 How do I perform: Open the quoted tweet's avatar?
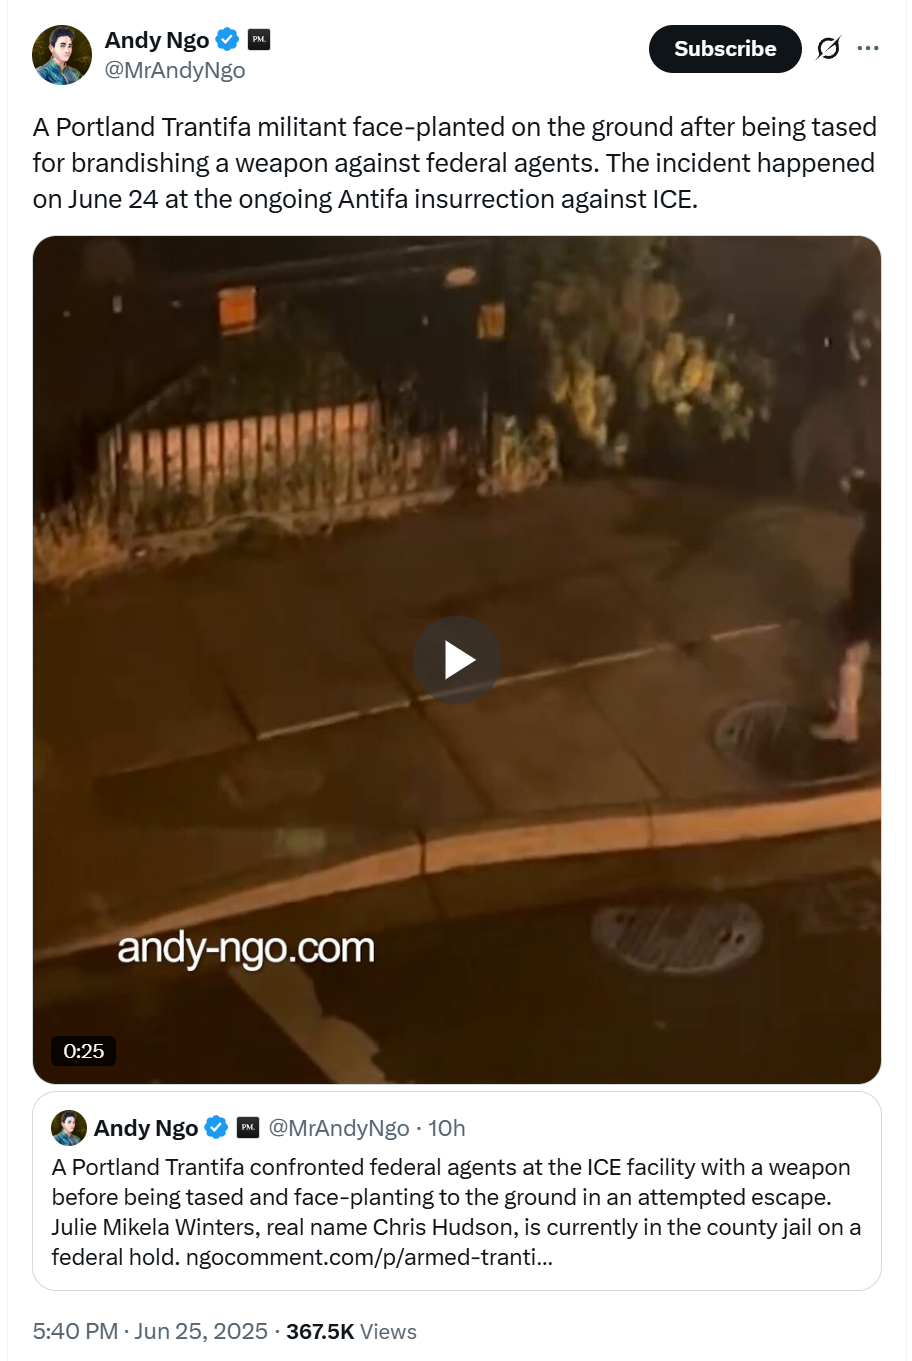69,1127
